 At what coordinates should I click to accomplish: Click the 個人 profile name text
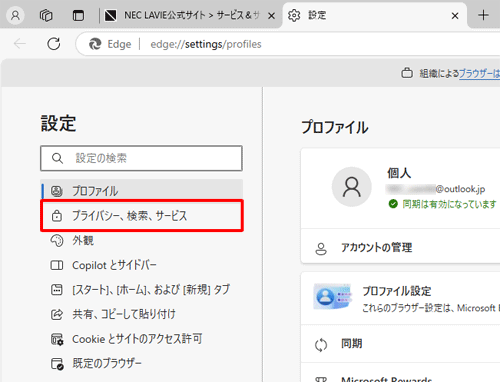pos(399,173)
